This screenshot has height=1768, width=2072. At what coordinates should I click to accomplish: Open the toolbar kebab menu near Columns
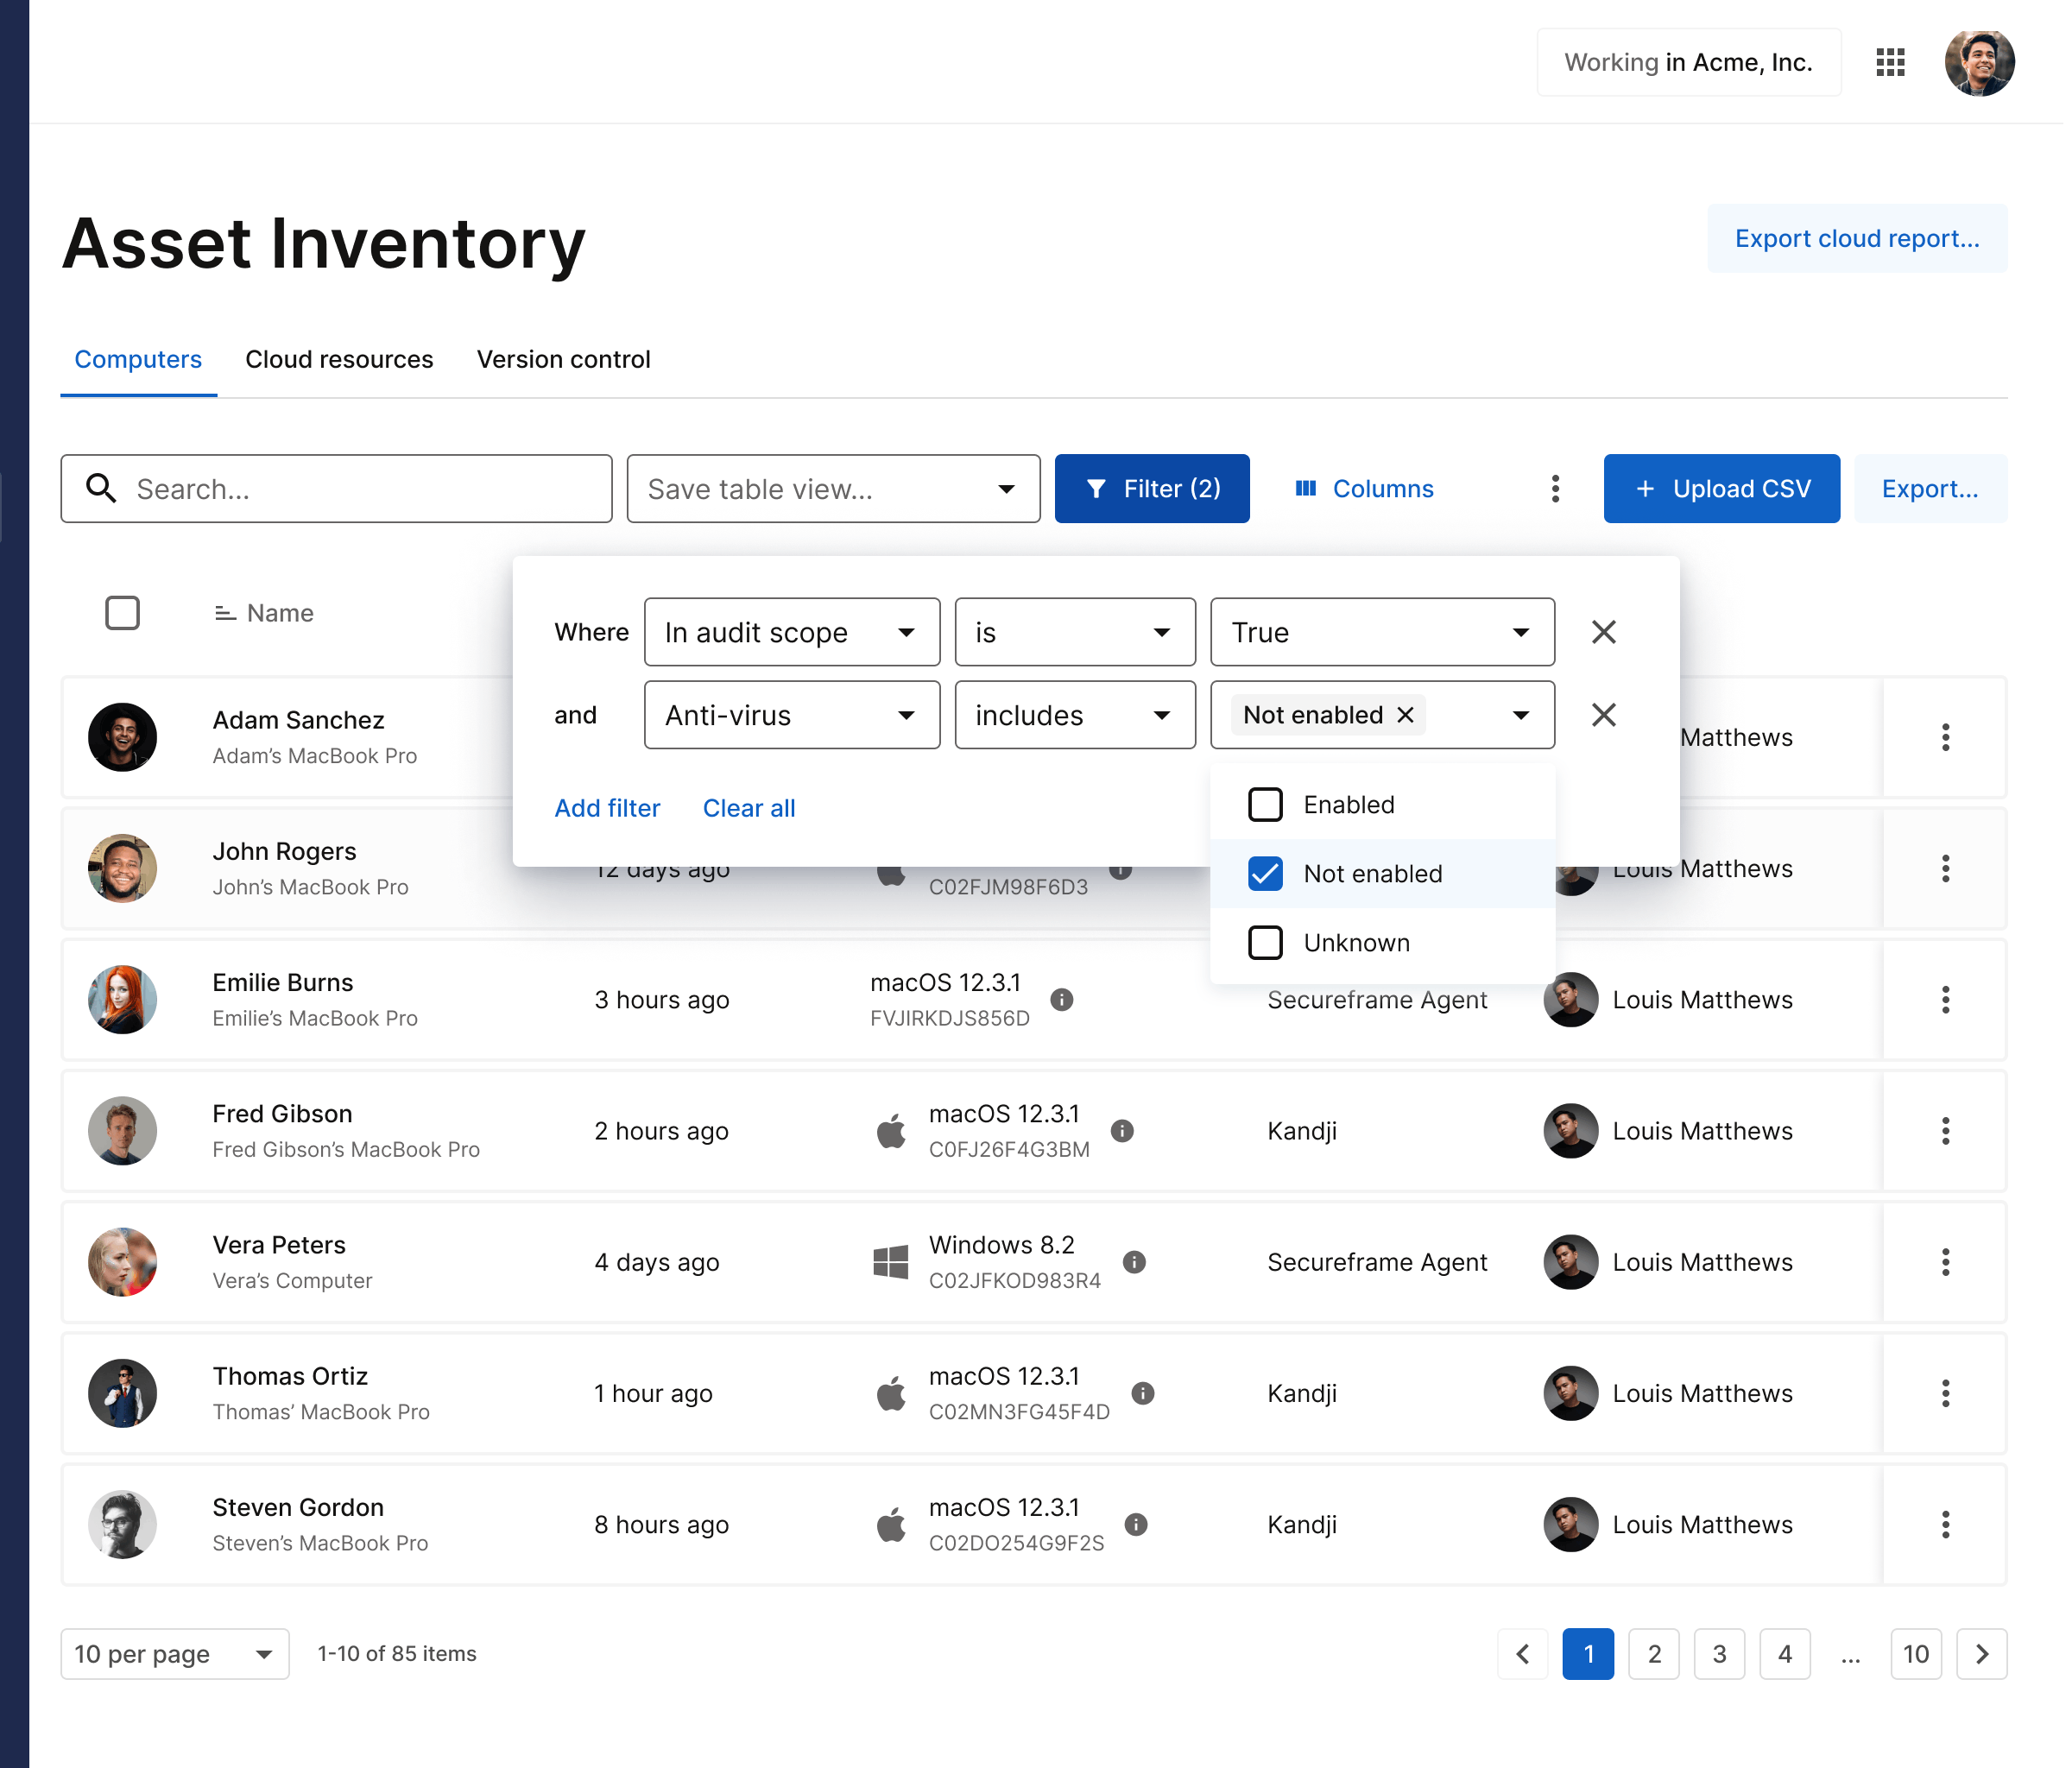tap(1555, 489)
